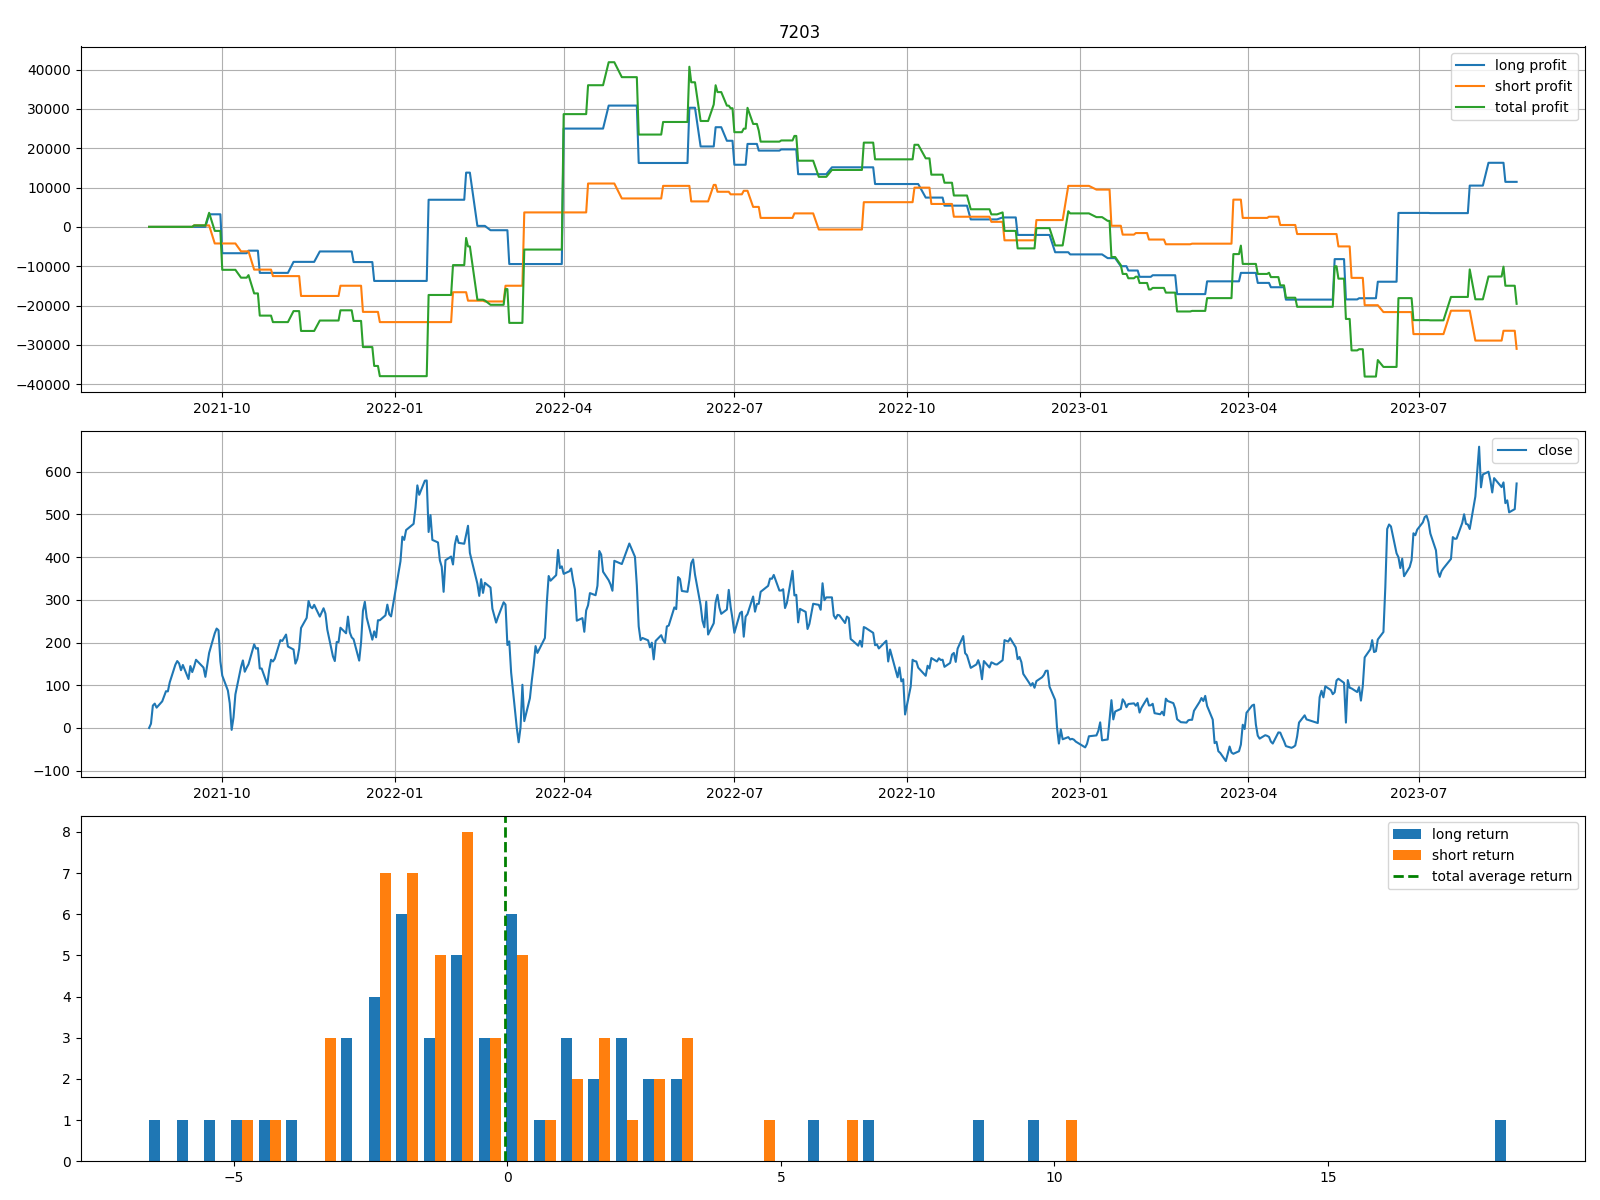Select the short profit legend label

click(x=1533, y=86)
